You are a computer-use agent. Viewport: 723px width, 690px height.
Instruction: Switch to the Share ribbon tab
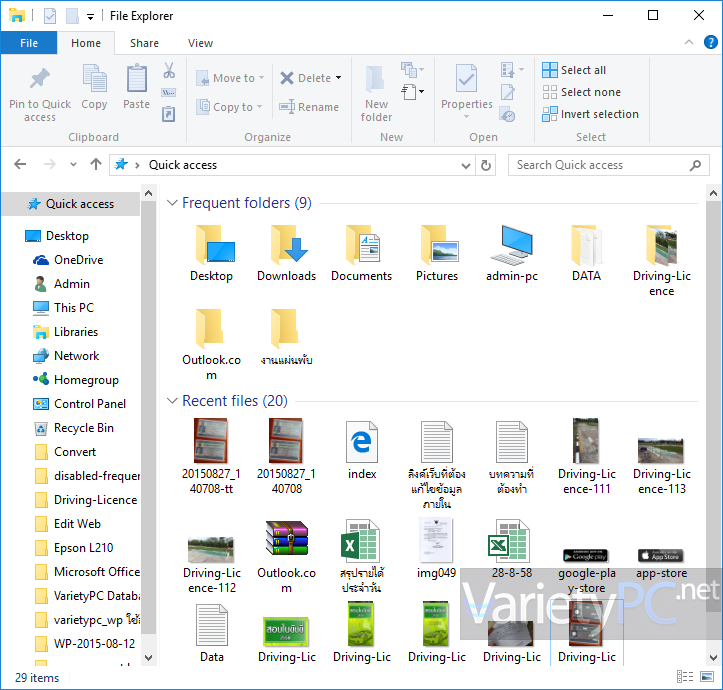[144, 43]
